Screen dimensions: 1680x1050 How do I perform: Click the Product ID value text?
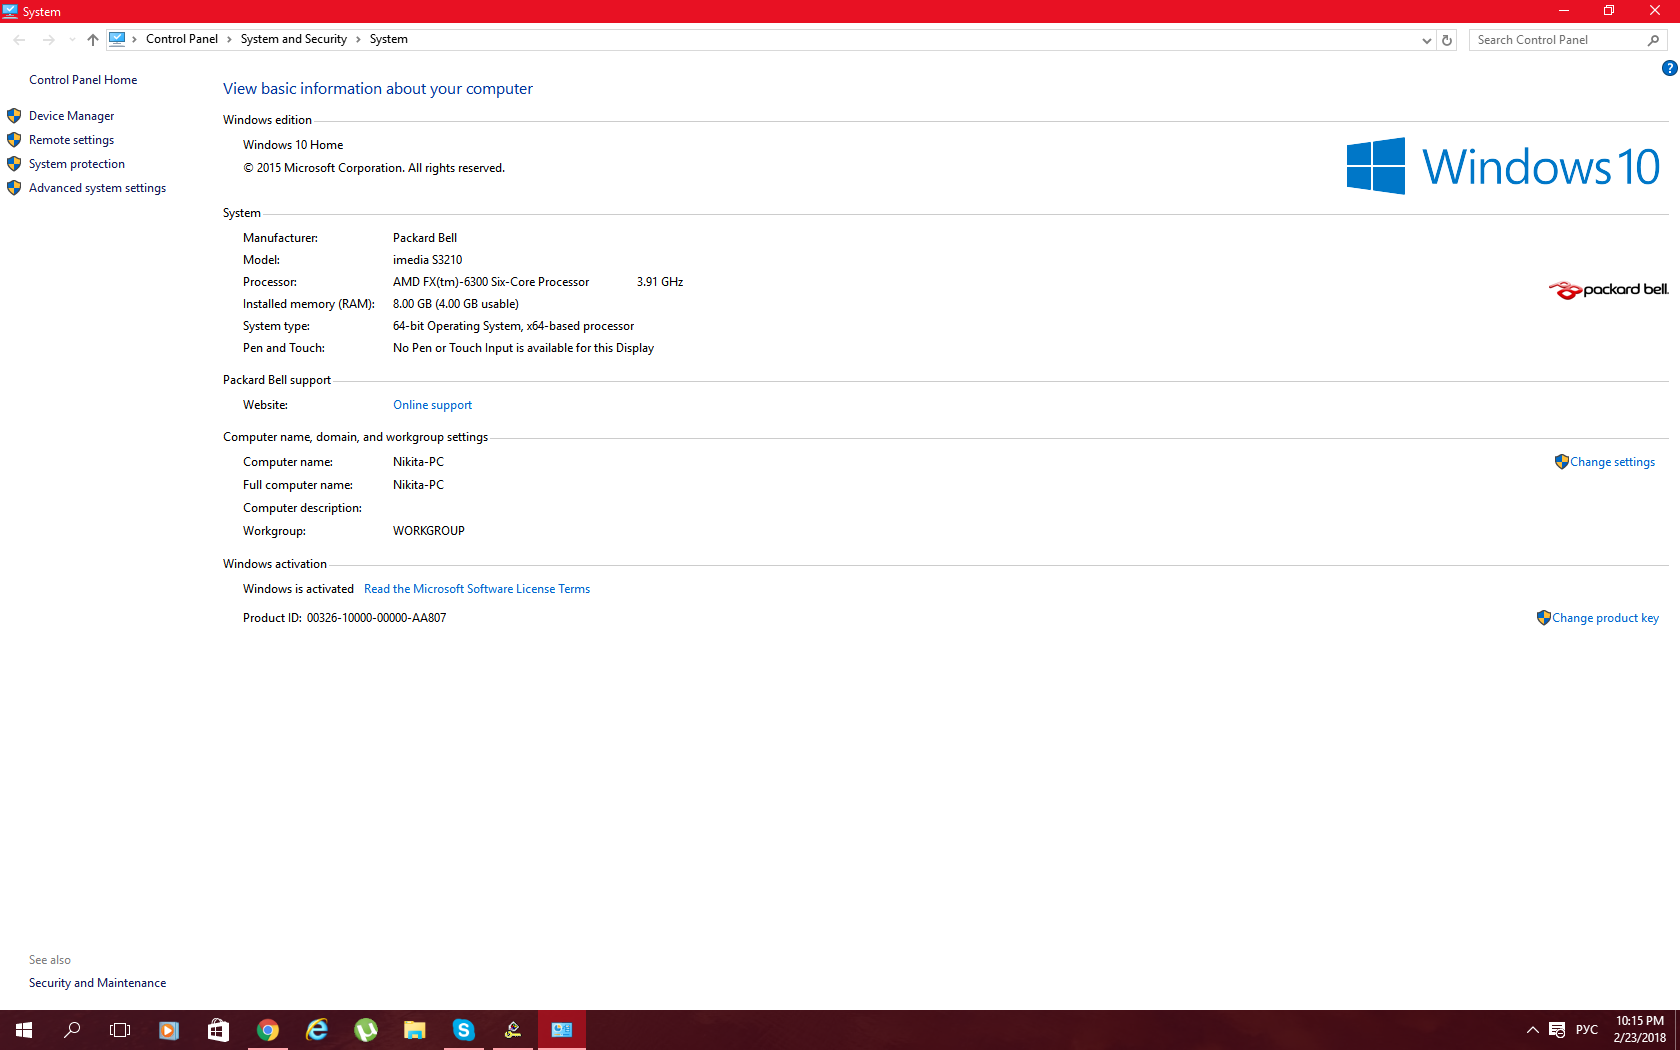point(376,618)
